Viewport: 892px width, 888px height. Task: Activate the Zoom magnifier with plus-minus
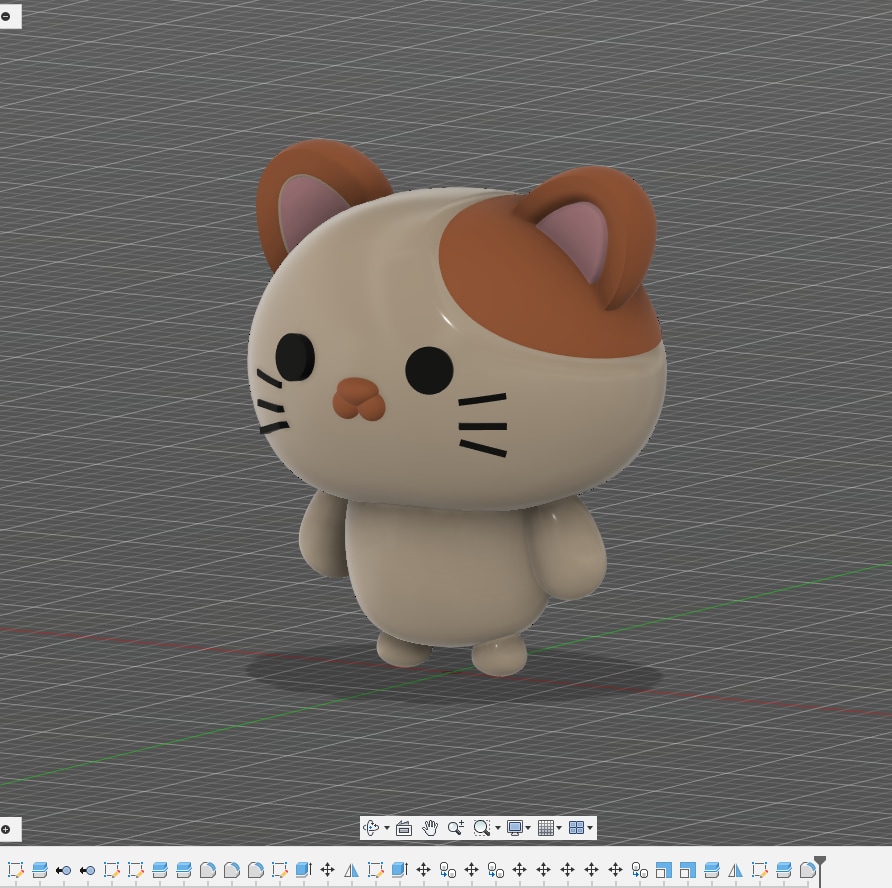(x=456, y=828)
